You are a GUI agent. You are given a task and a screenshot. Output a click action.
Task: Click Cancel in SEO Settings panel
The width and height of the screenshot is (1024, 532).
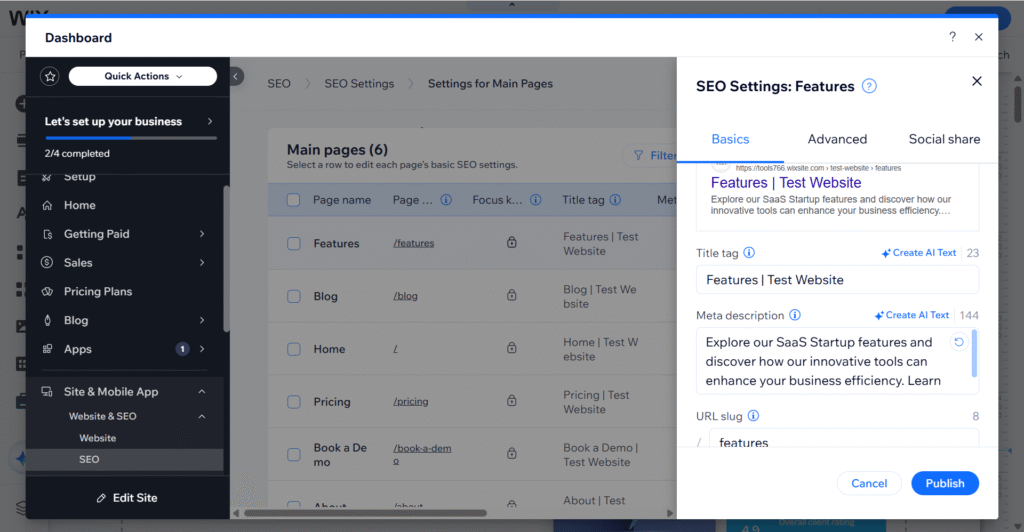(869, 483)
